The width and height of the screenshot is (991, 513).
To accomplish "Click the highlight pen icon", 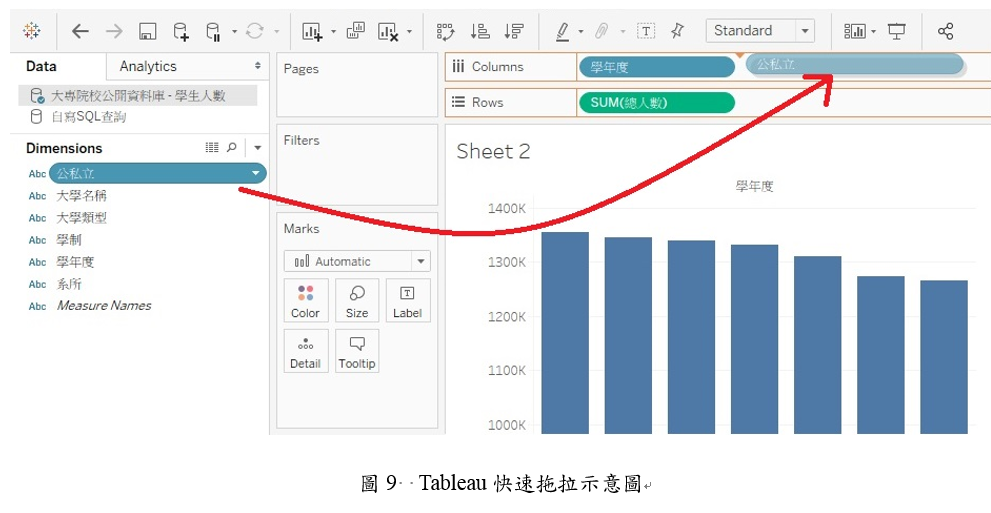I will 562,32.
